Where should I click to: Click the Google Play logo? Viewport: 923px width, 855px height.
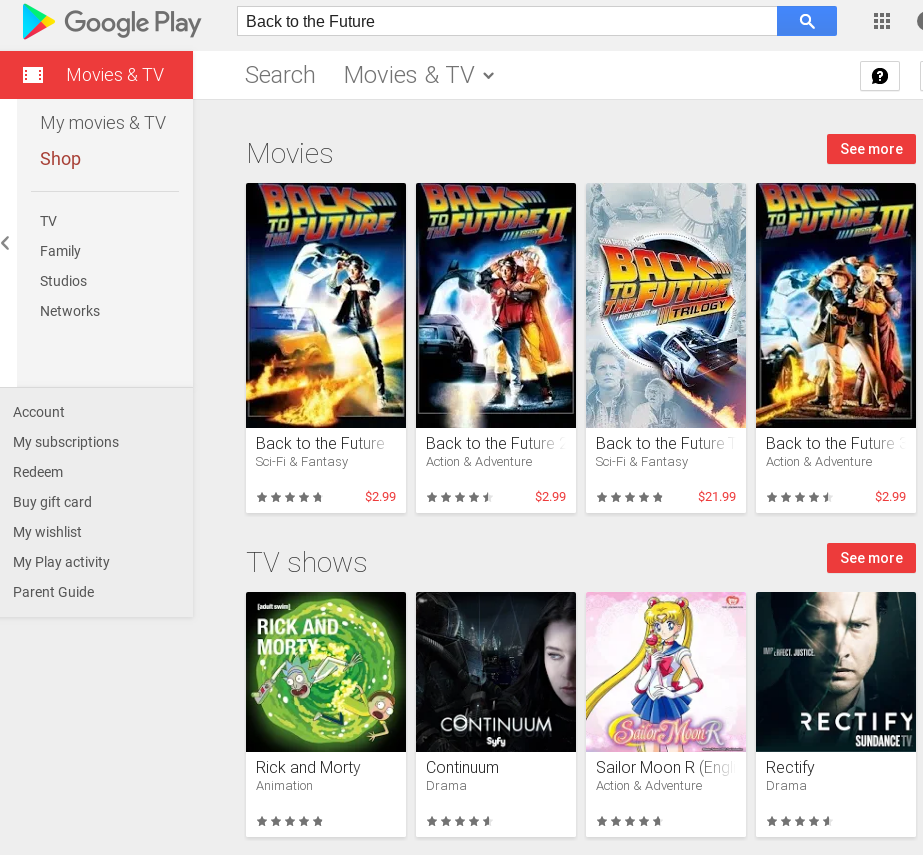point(112,22)
